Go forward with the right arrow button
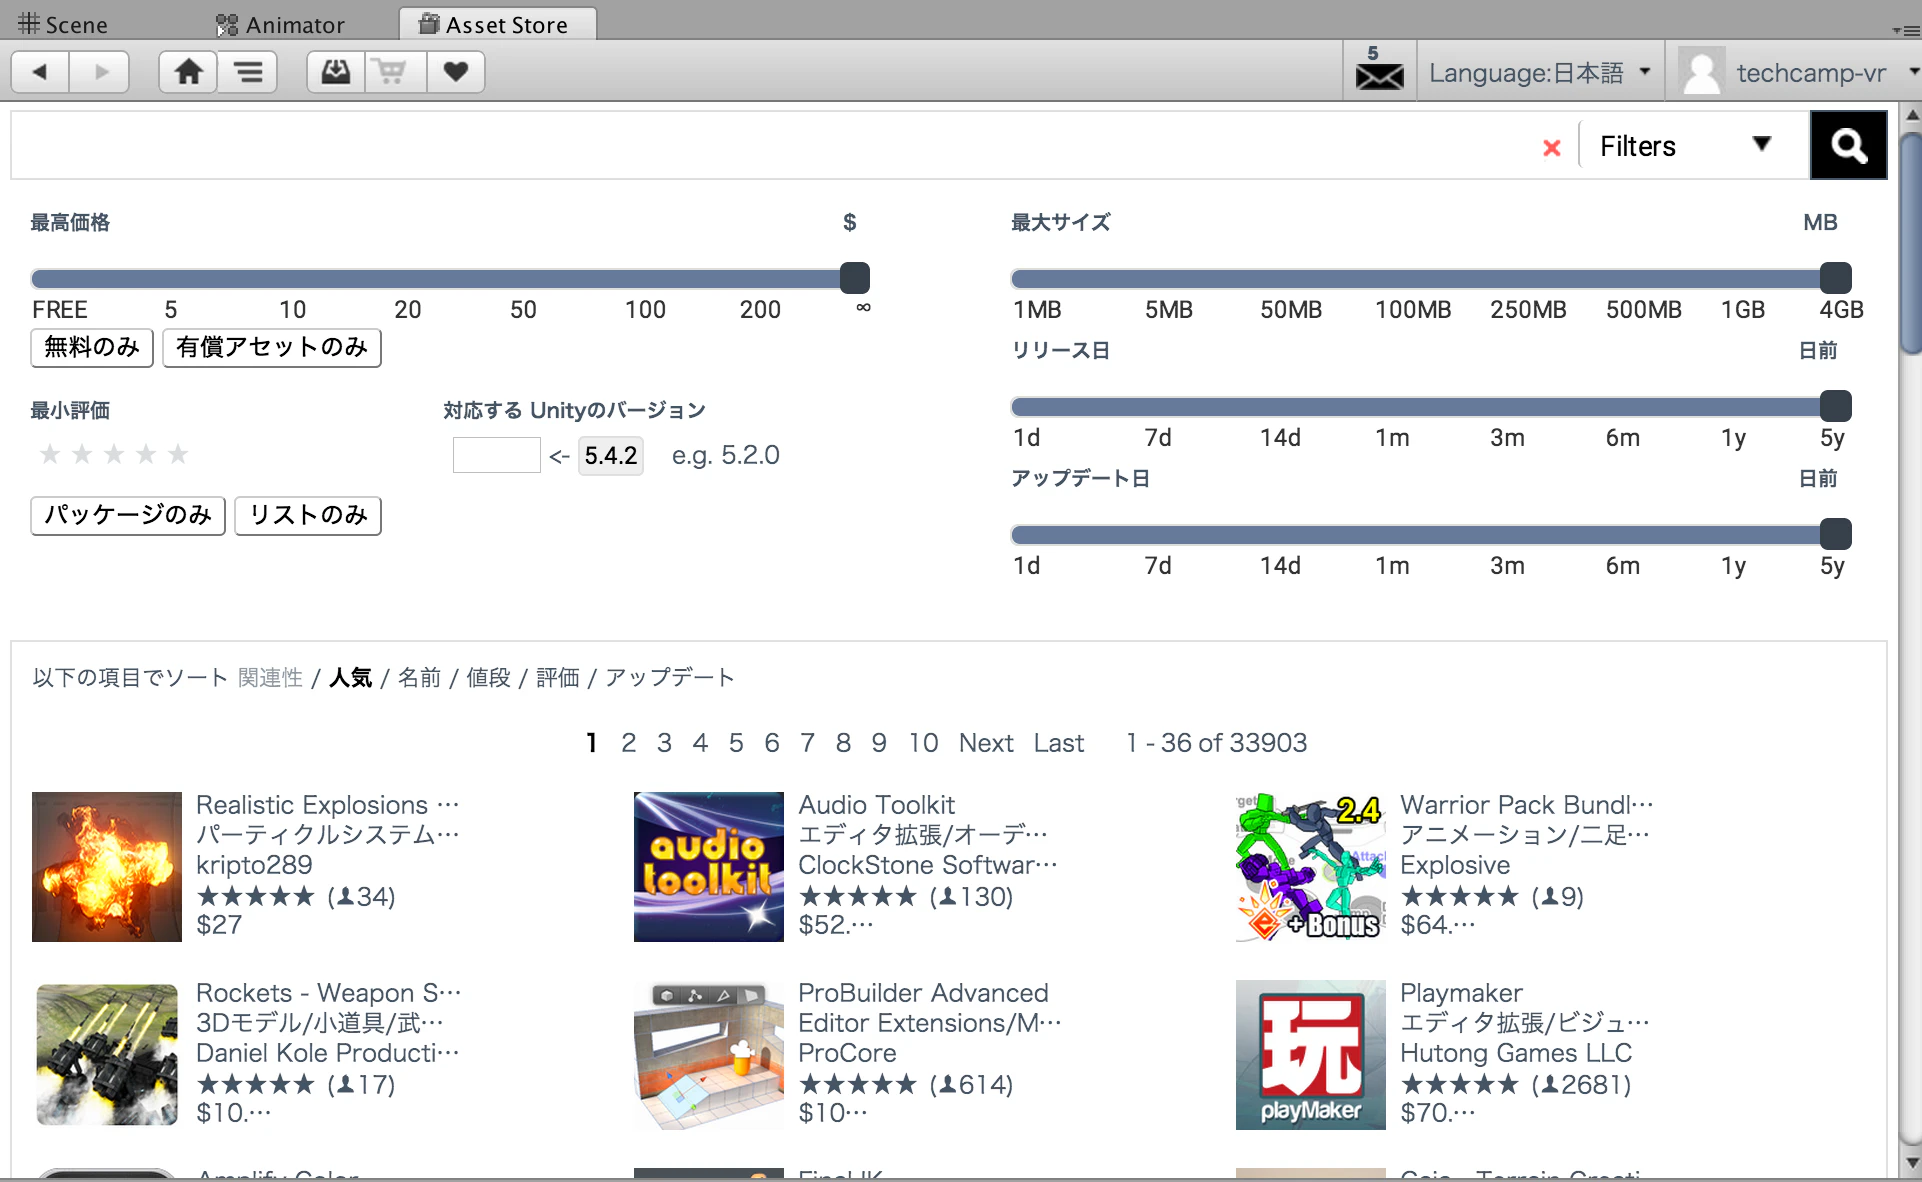Viewport: 1922px width, 1182px height. pos(100,72)
